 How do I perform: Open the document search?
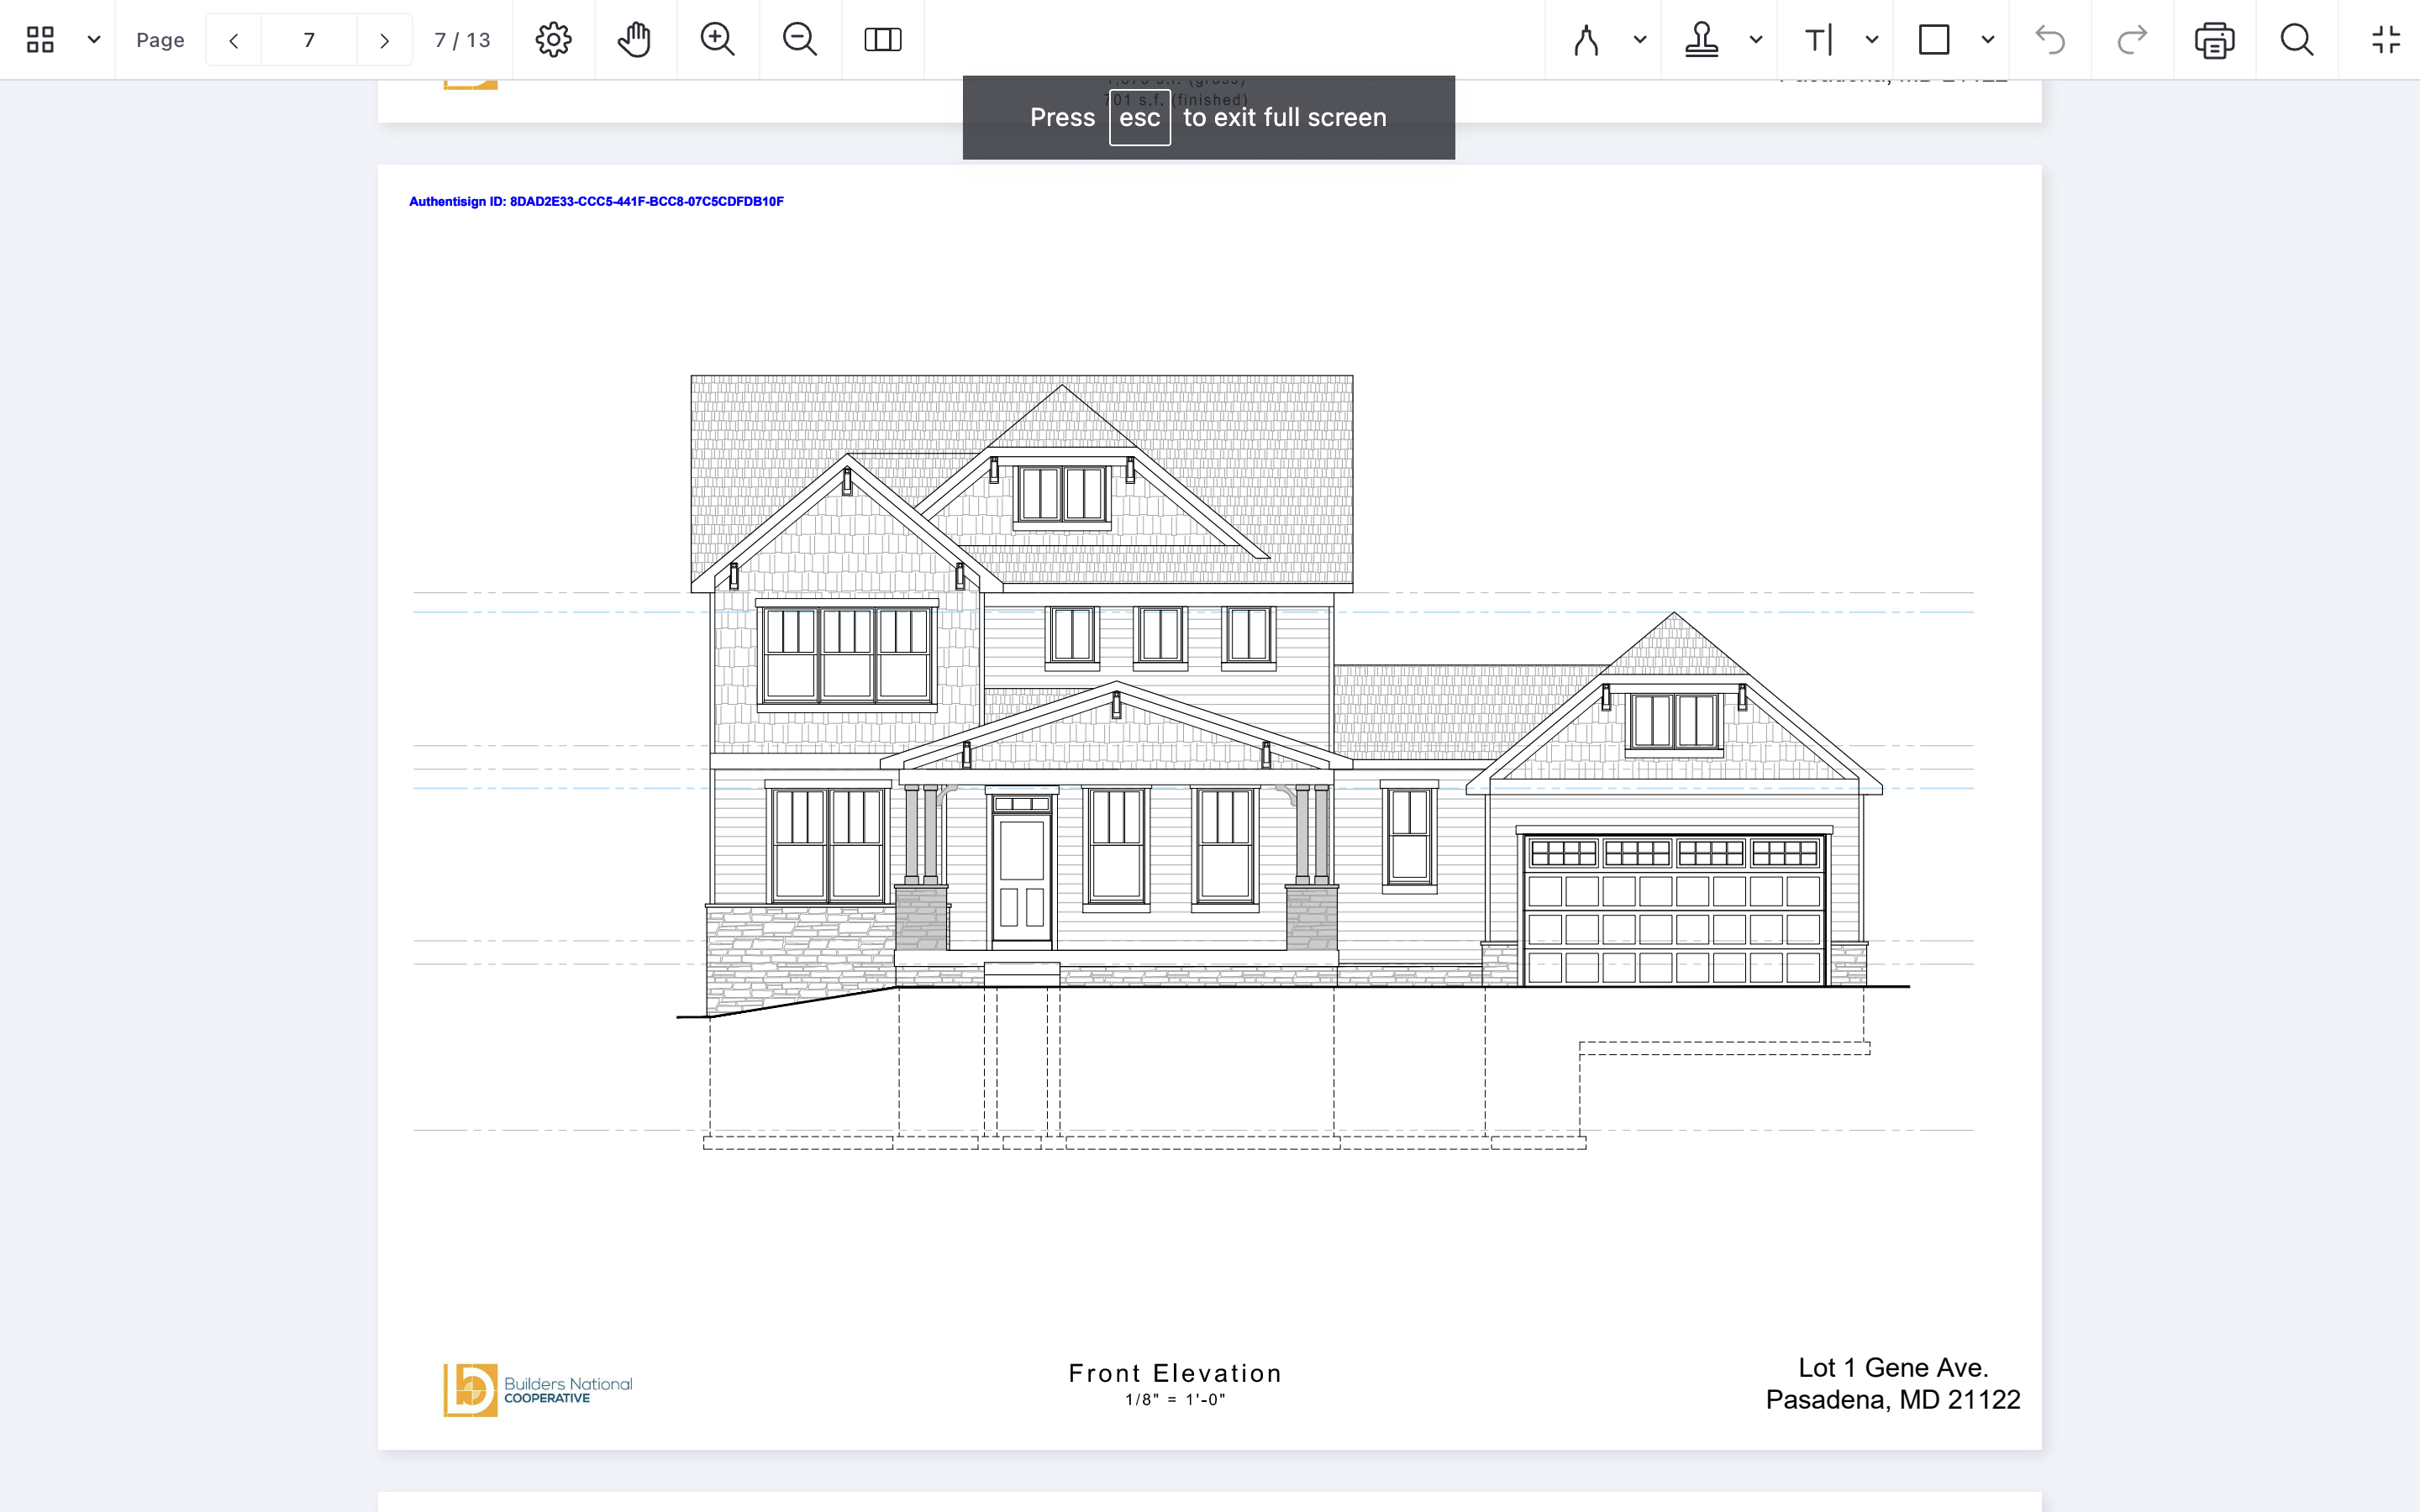click(x=2297, y=40)
